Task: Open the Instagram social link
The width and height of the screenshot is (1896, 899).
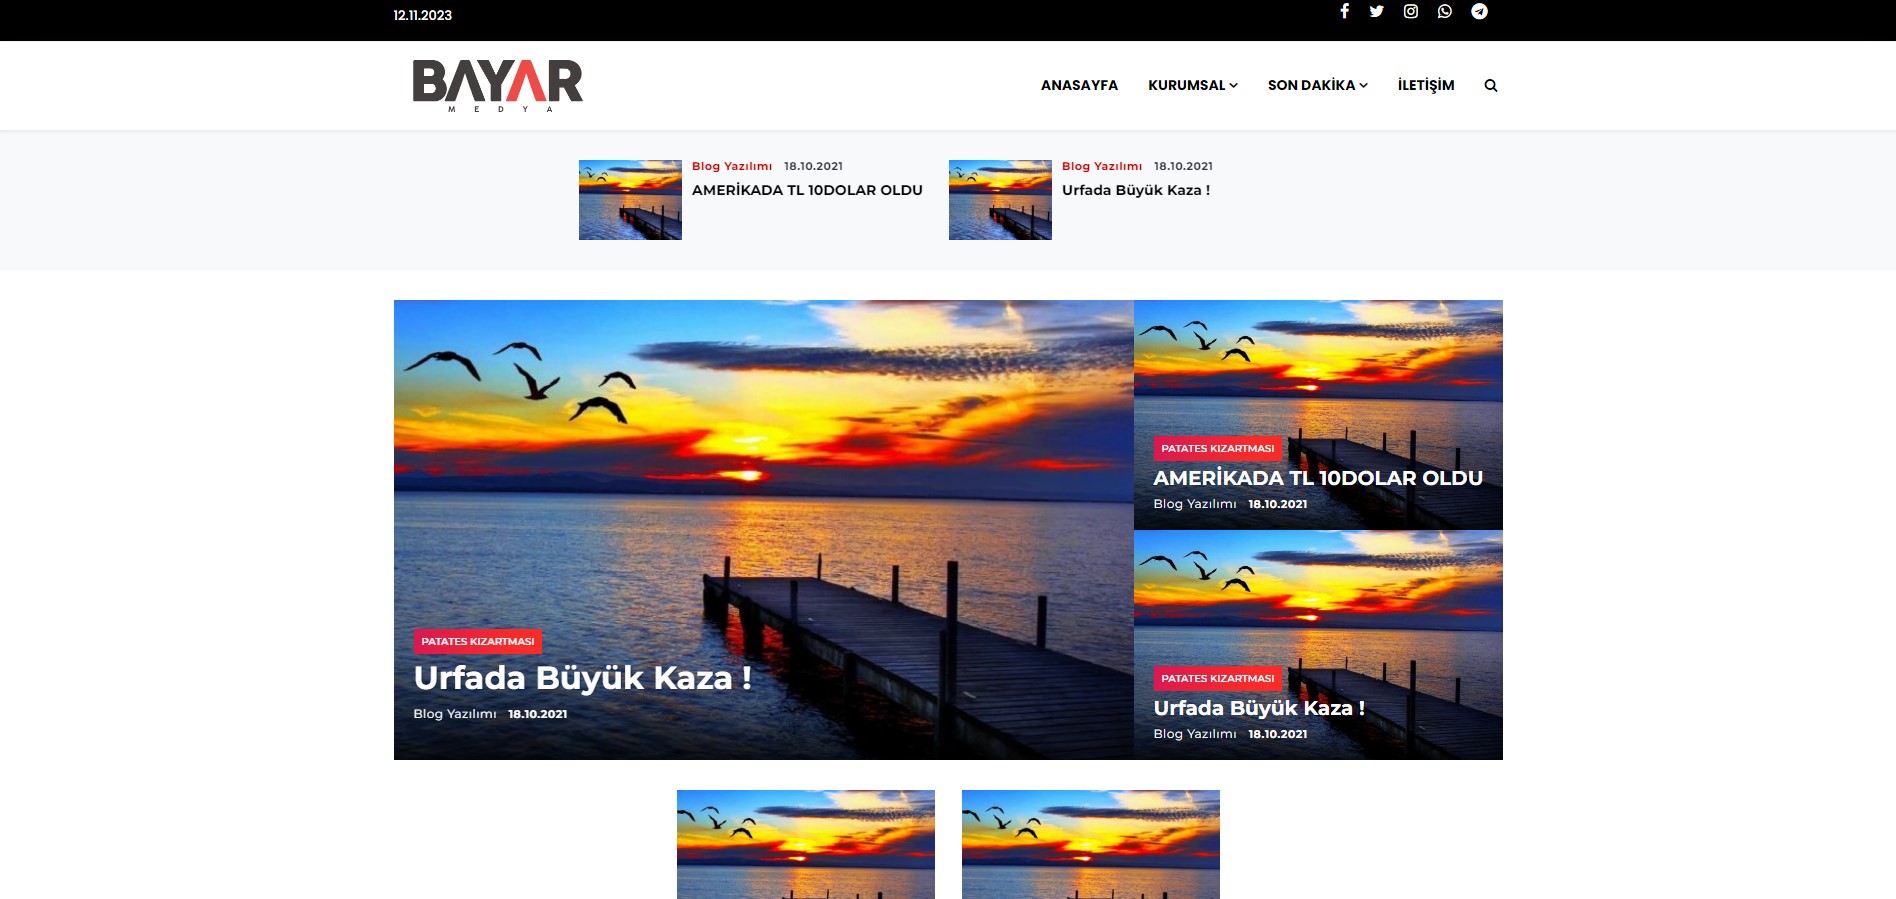Action: (1411, 11)
